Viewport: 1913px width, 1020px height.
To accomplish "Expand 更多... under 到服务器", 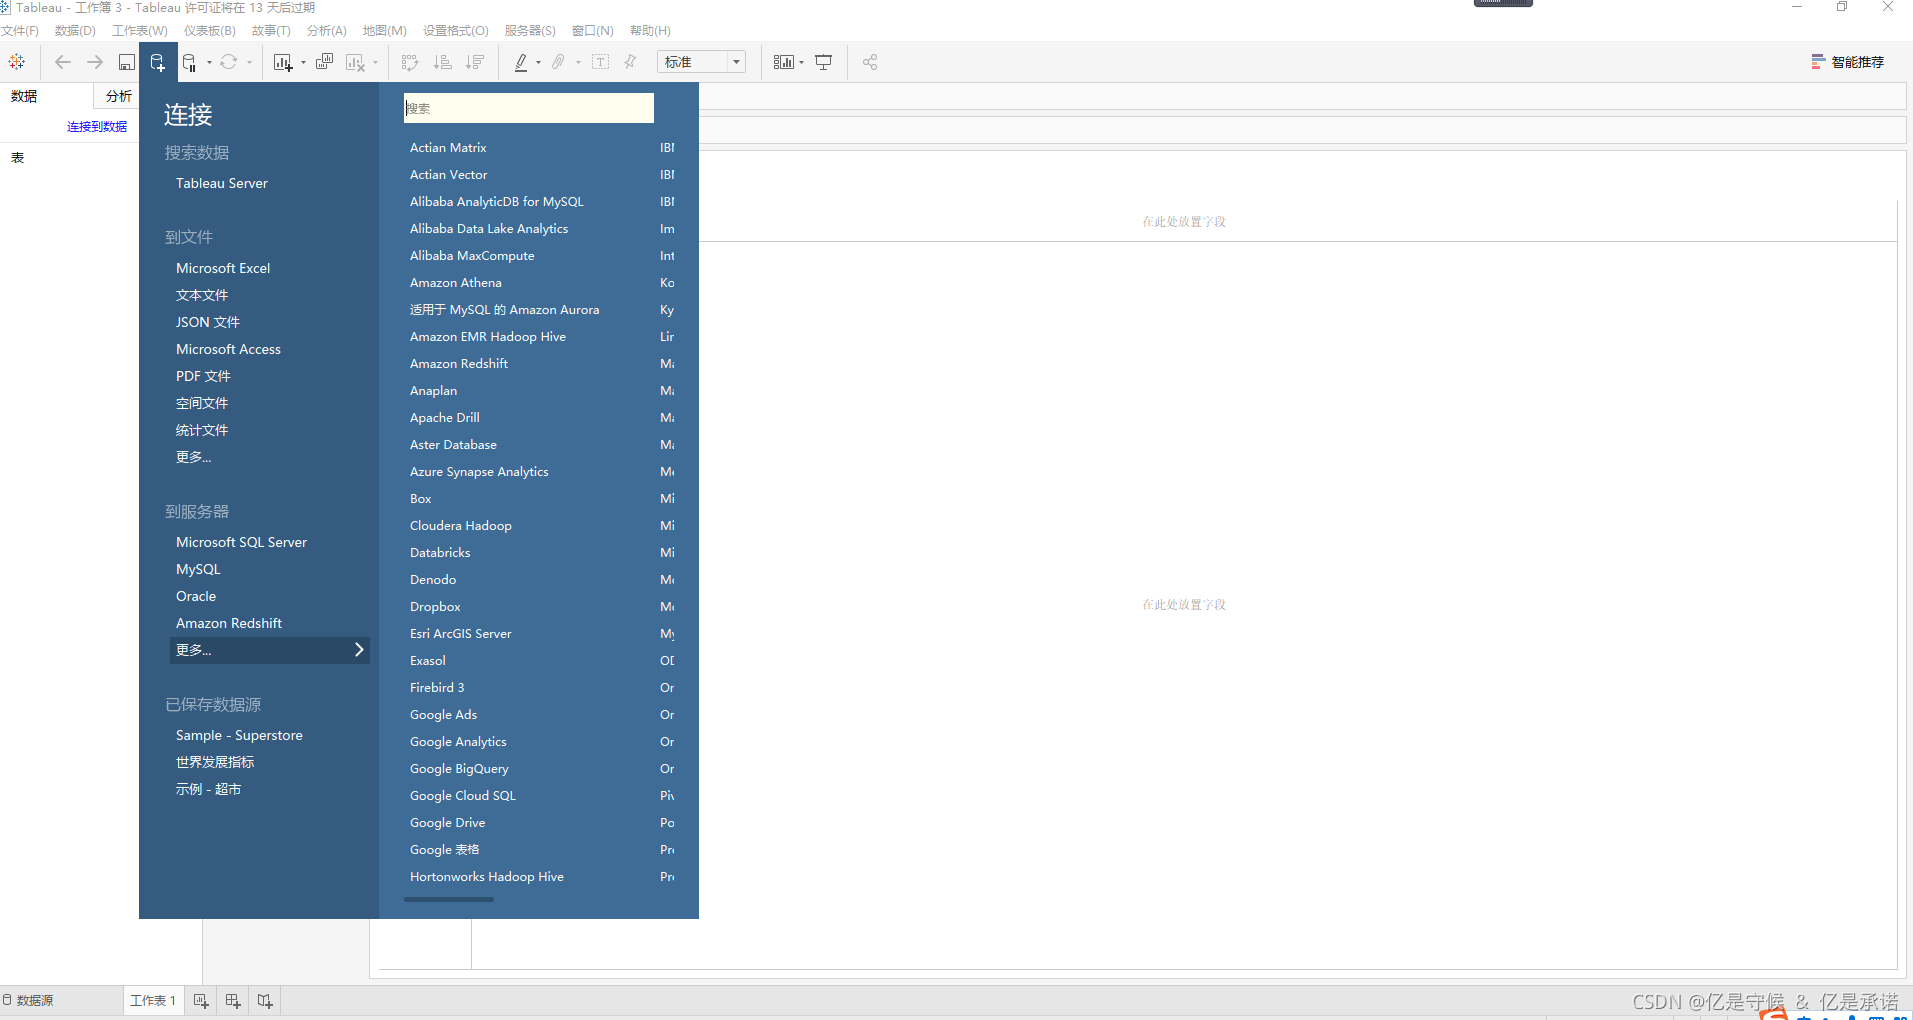I will coord(270,650).
